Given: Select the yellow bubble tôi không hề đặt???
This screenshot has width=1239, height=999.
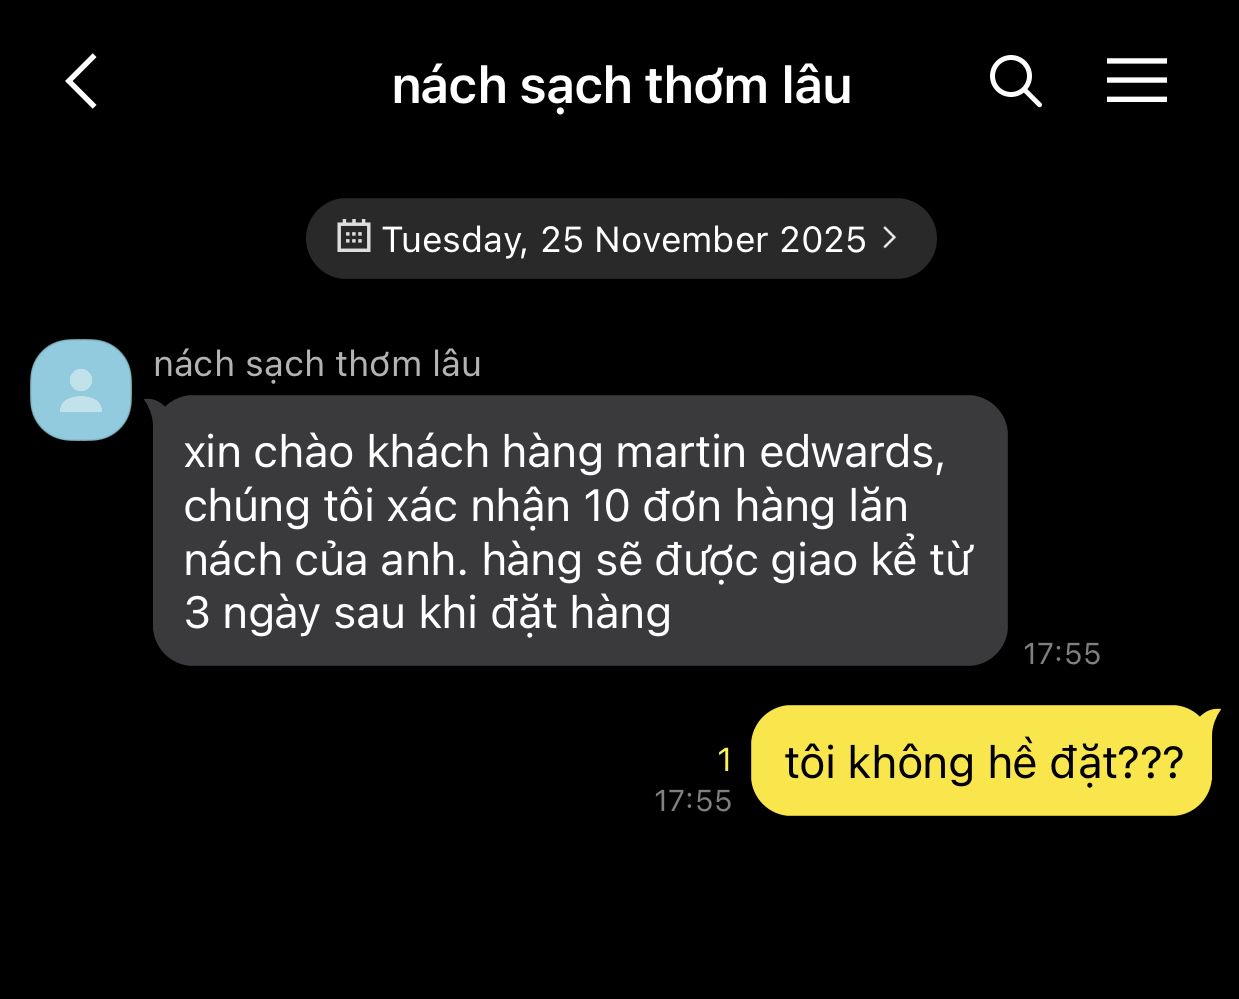Looking at the screenshot, I should (x=984, y=761).
